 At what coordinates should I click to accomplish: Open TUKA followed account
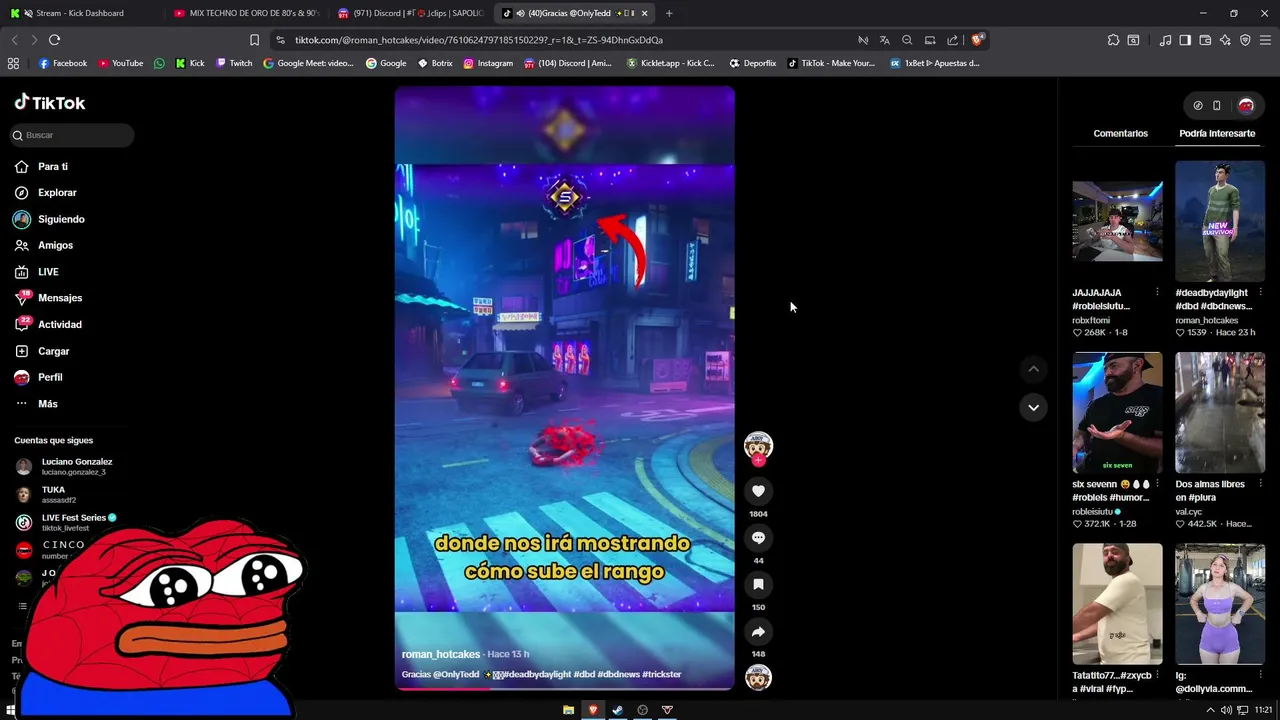coord(46,494)
